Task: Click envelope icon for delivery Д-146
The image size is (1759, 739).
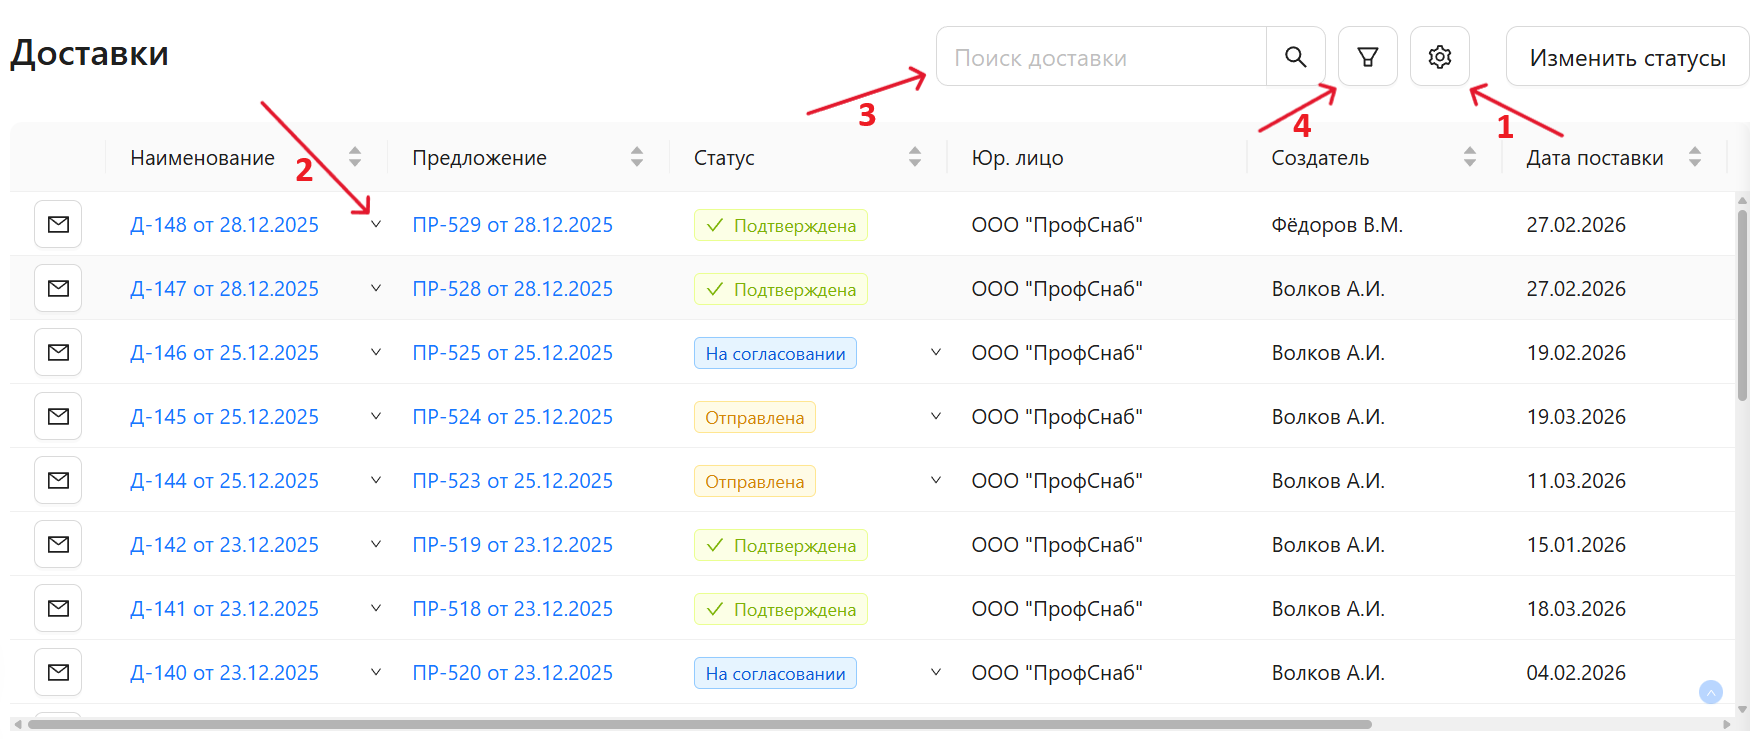Action: click(x=58, y=352)
